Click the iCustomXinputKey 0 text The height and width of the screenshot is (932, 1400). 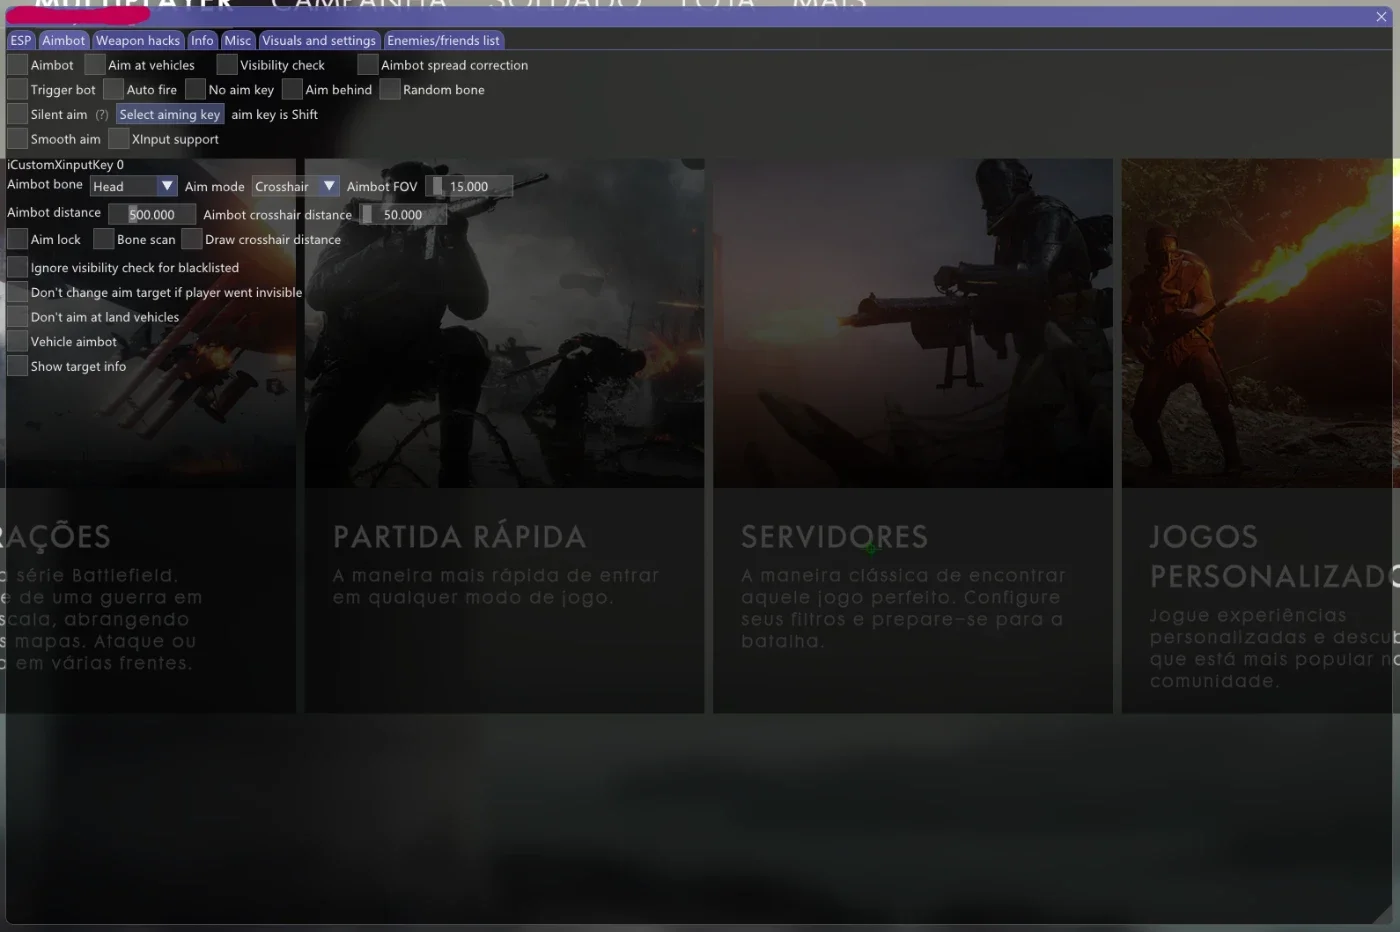point(66,165)
